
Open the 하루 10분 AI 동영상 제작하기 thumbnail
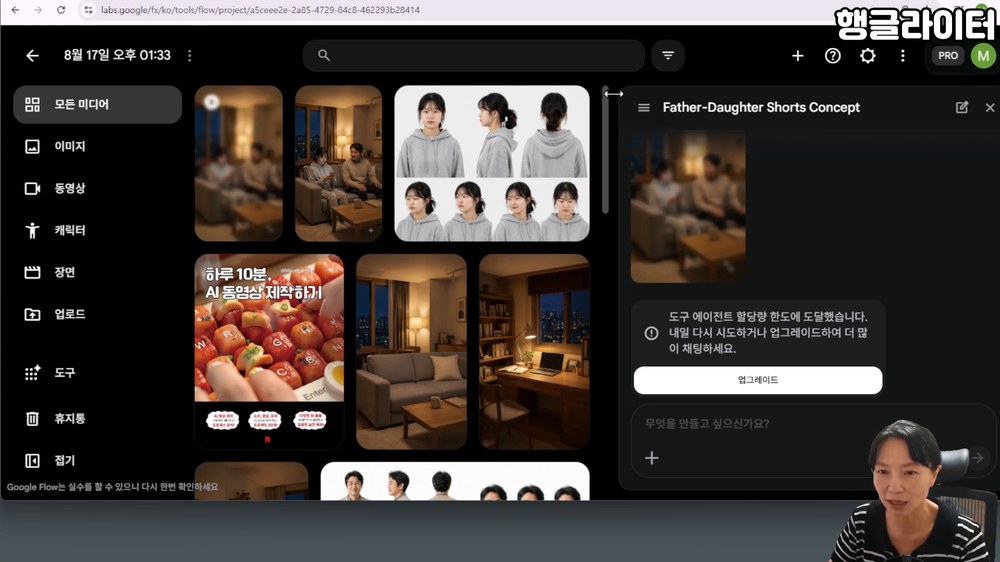pos(269,351)
